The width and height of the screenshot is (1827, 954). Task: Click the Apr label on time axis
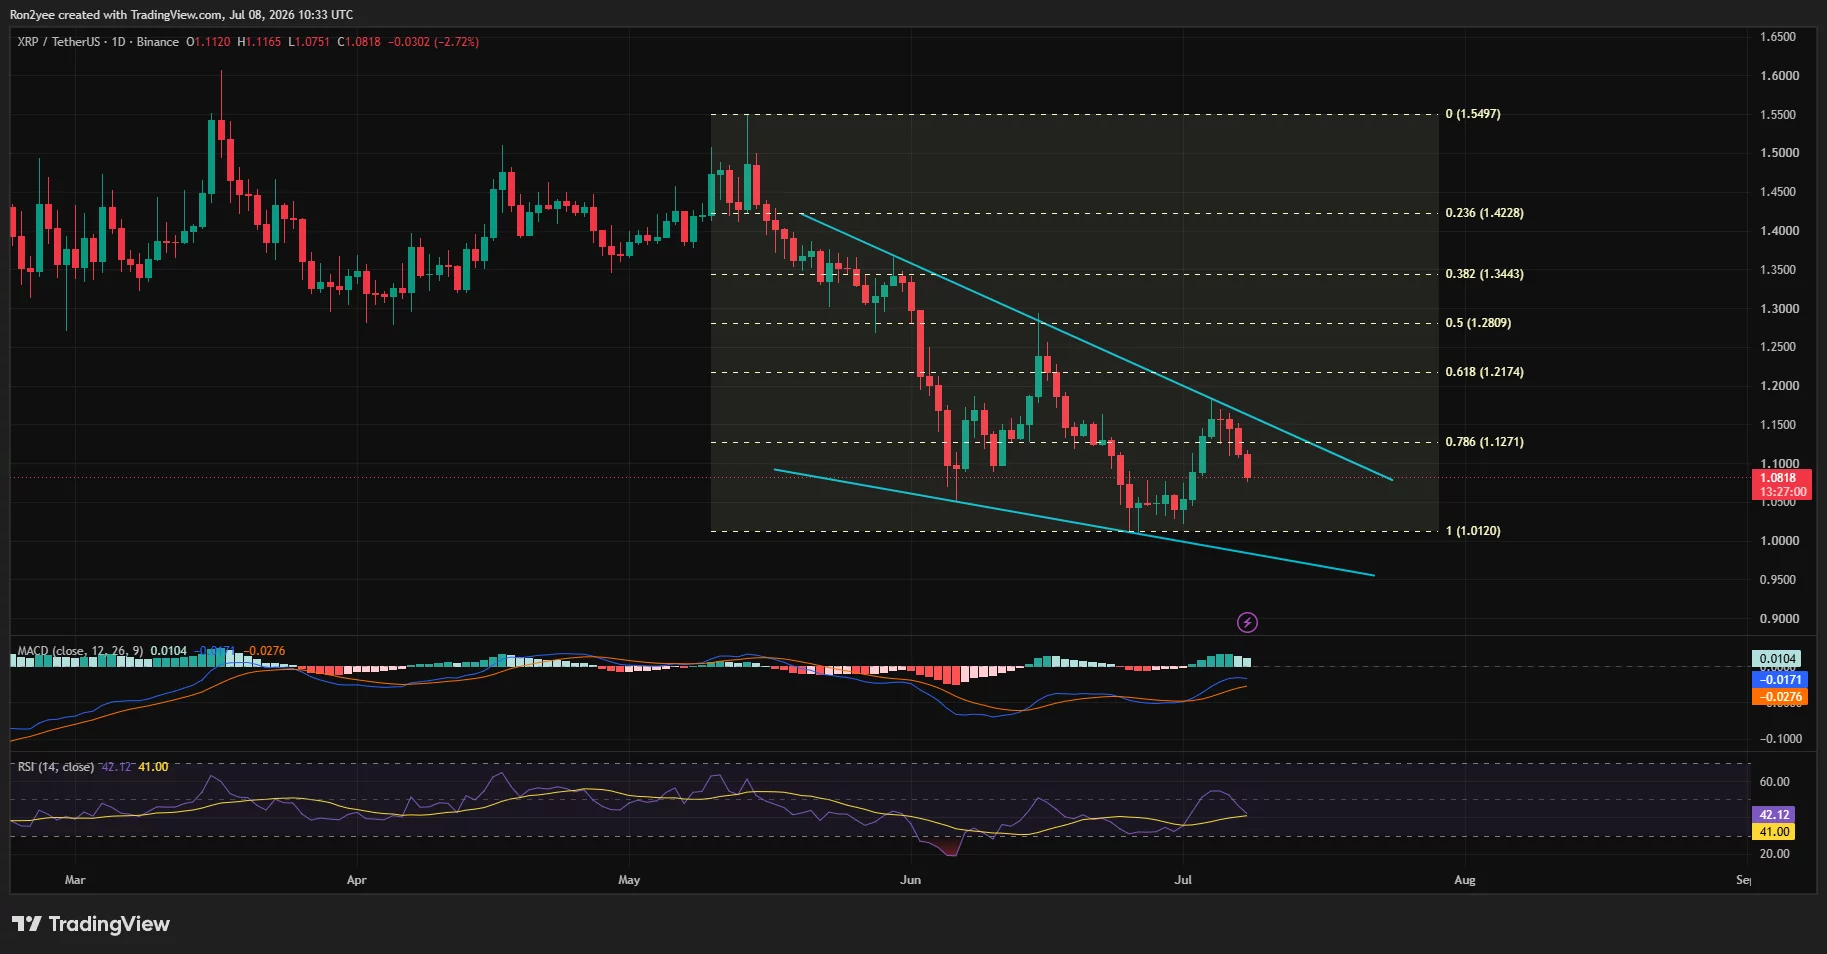[356, 880]
